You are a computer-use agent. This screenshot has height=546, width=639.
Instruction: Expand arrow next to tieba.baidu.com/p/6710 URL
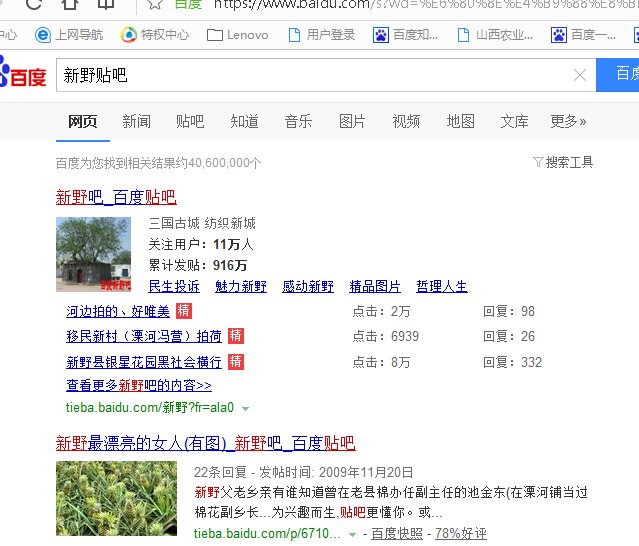353,534
